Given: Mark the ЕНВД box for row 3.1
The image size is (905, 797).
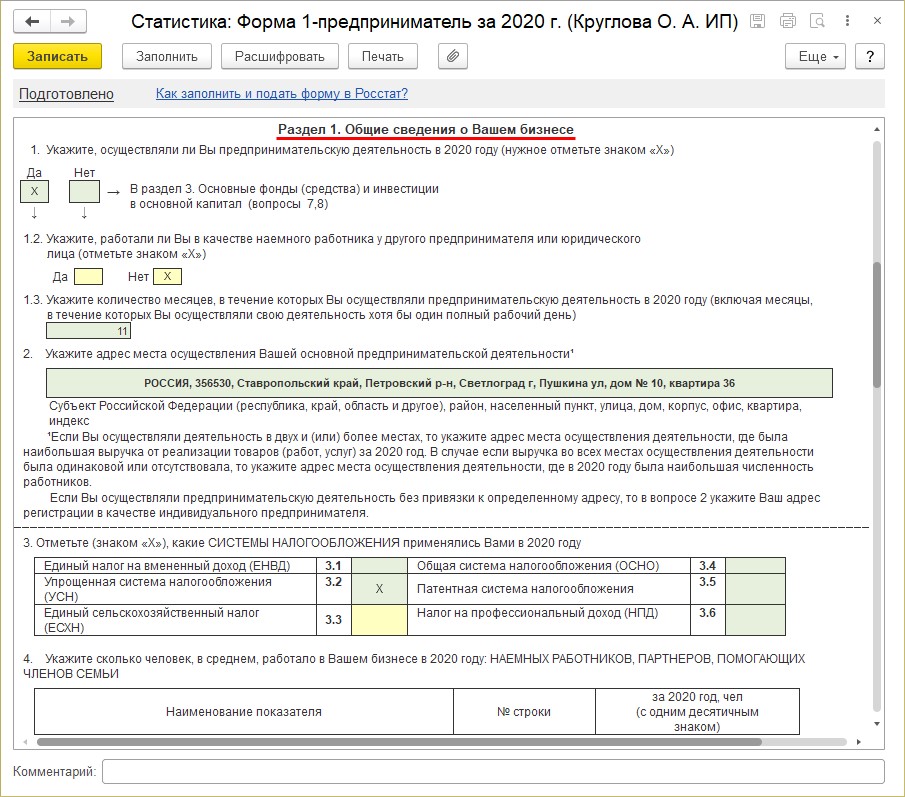Looking at the screenshot, I should coord(379,566).
